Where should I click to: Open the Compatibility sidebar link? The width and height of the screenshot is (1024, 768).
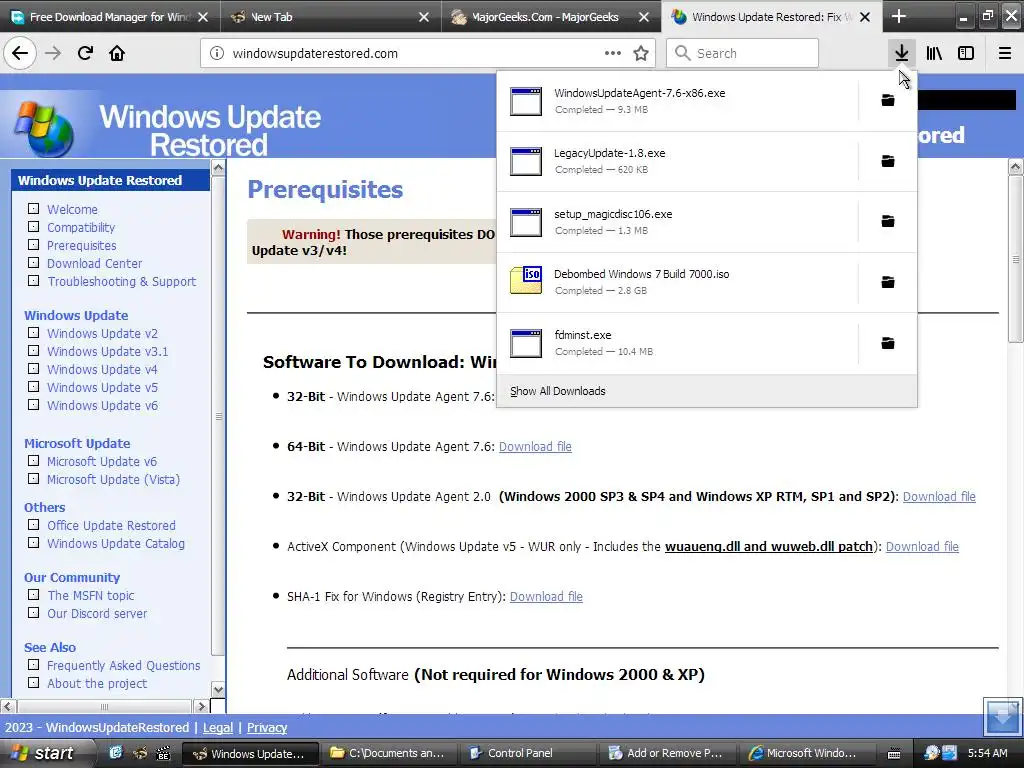(81, 227)
